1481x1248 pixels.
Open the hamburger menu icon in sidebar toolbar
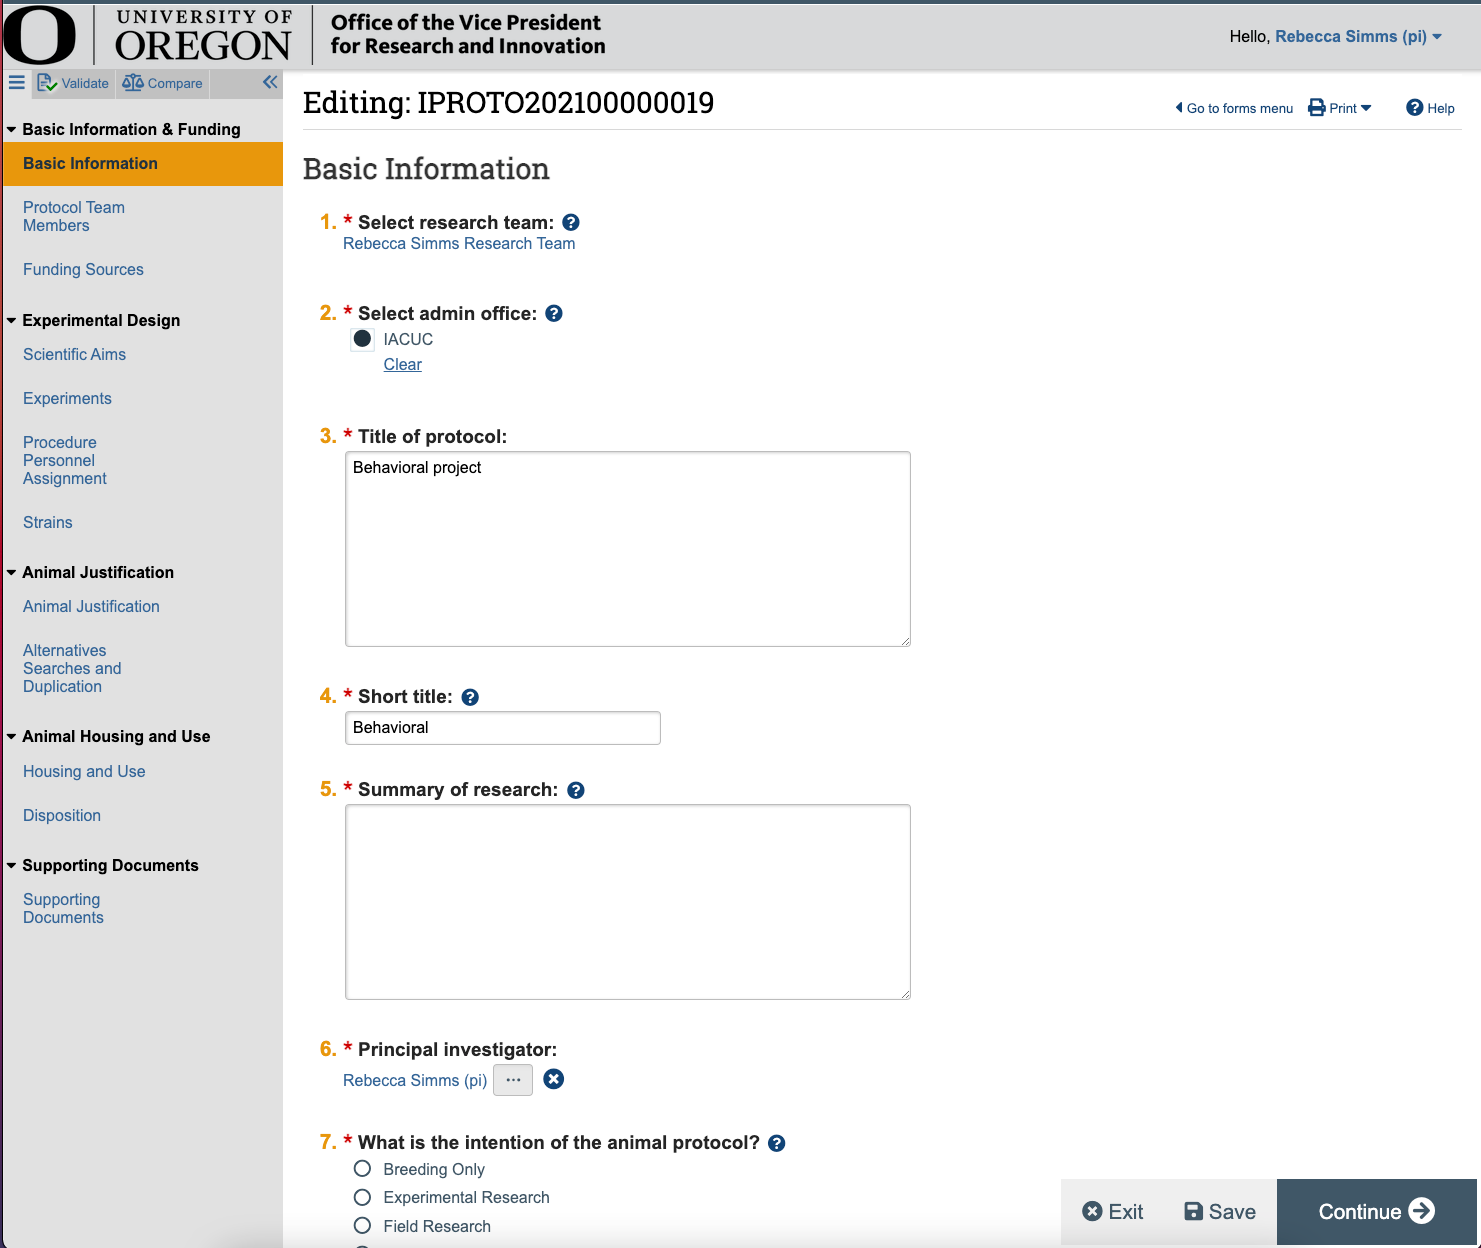[x=16, y=83]
